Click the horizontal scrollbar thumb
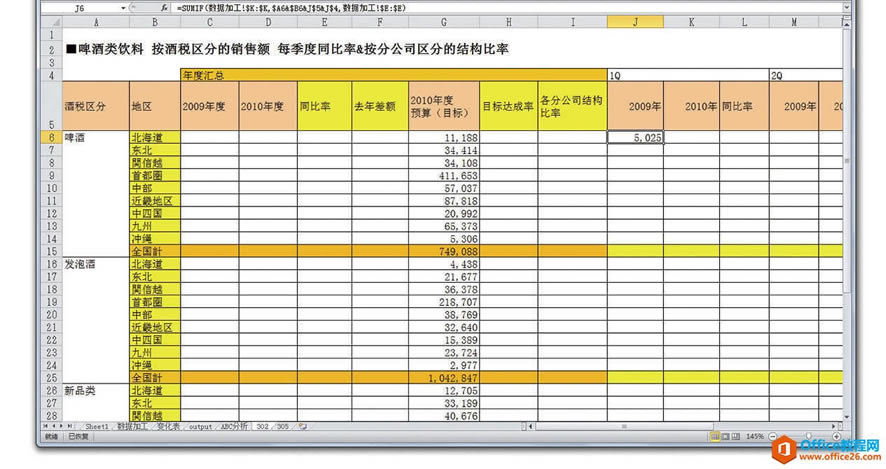This screenshot has height=469, width=886. (624, 427)
